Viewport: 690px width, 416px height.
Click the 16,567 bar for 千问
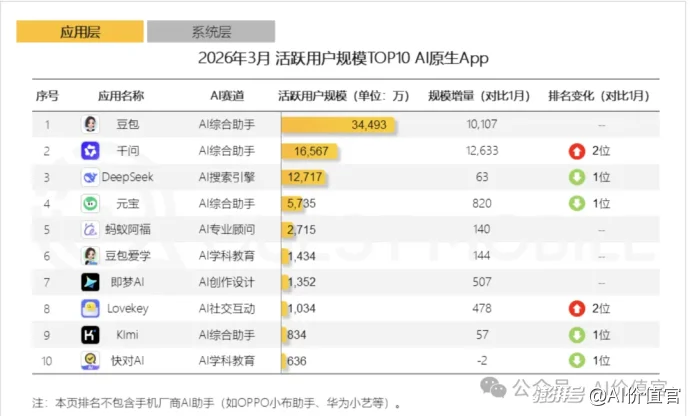(309, 151)
